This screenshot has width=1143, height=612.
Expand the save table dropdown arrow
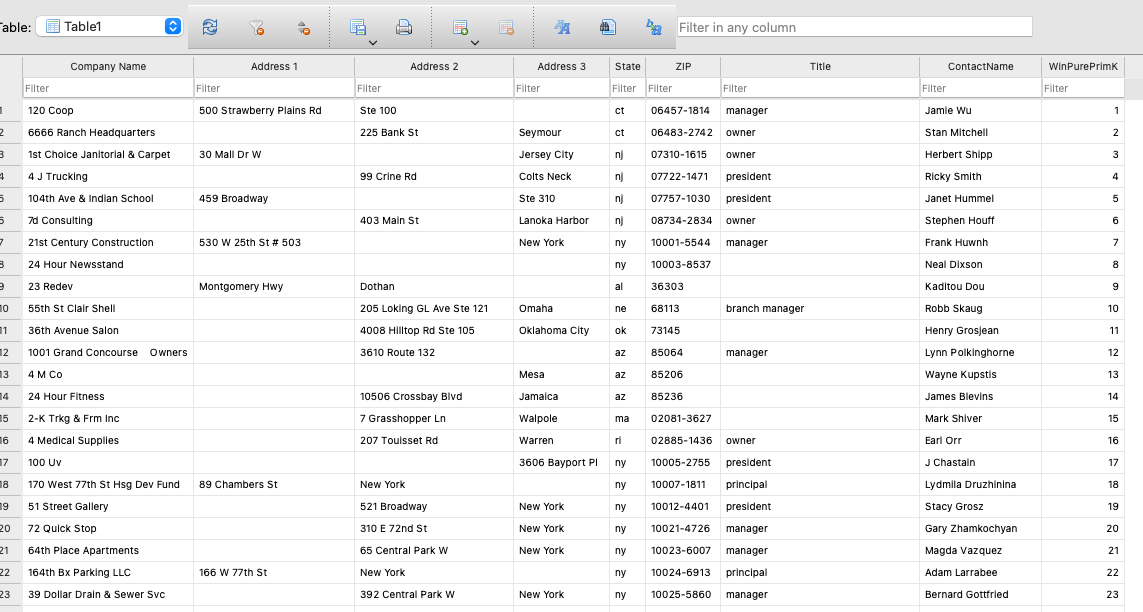(x=373, y=43)
